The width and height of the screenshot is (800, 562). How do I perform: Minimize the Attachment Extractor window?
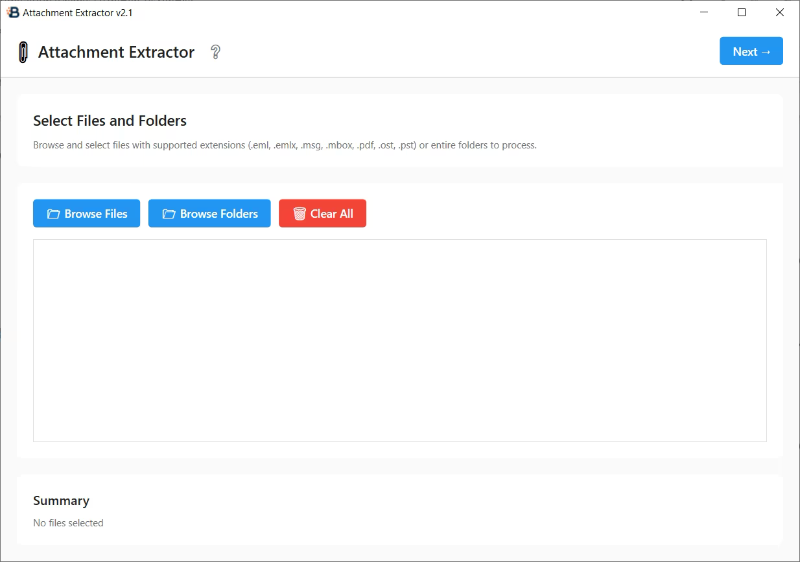point(703,12)
